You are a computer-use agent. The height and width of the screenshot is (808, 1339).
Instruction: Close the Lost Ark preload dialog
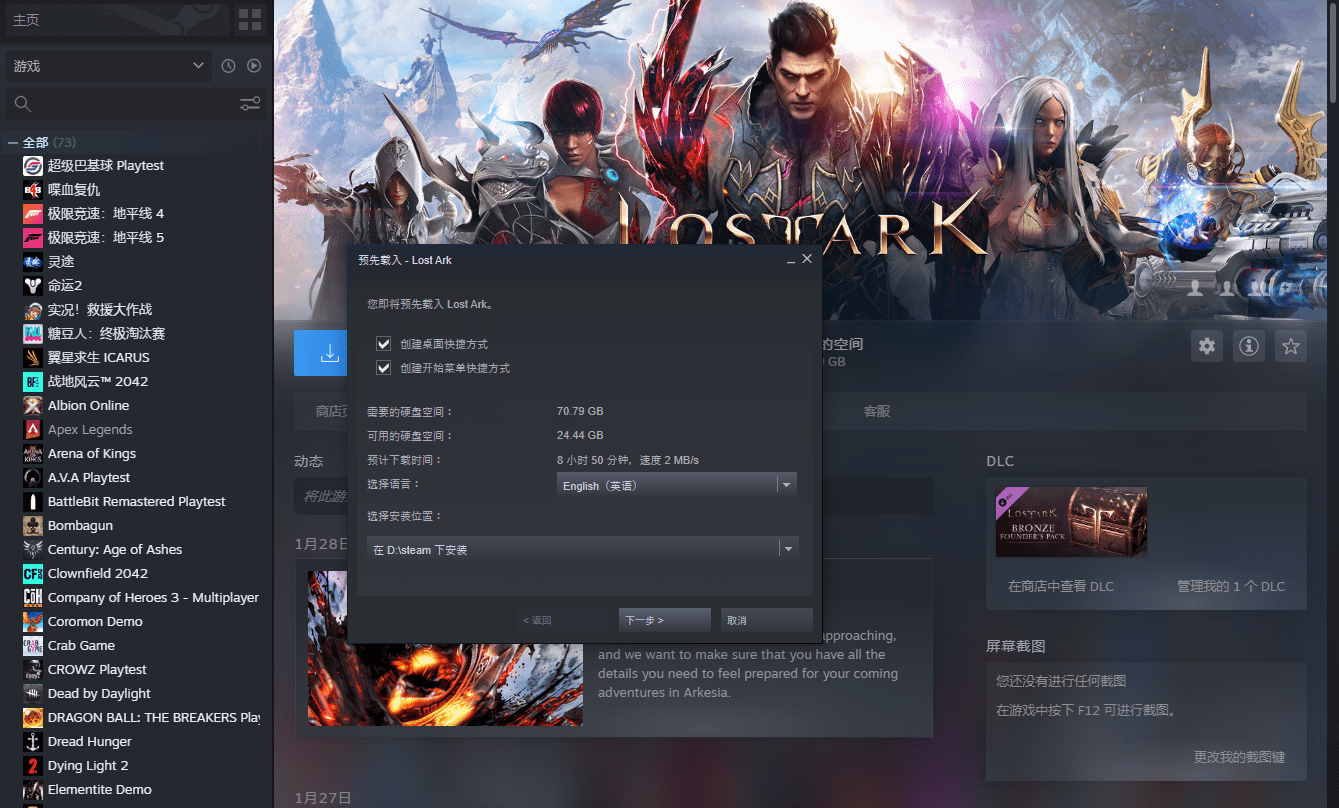click(807, 259)
